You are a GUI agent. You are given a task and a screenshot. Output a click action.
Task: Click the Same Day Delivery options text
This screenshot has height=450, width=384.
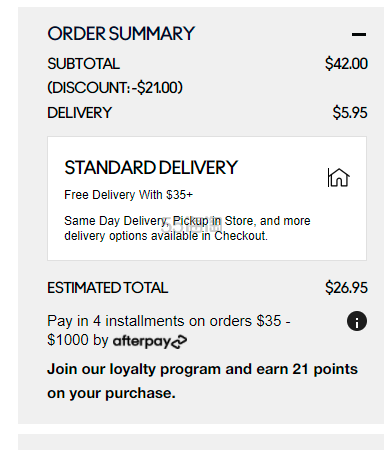click(187, 228)
